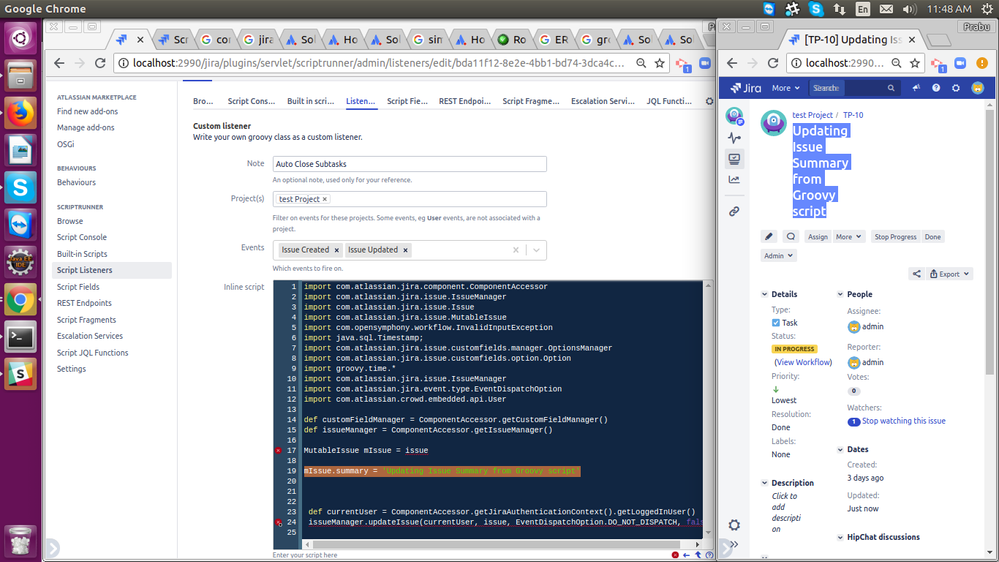Click the share icon on issue
This screenshot has width=999, height=562.
tap(916, 274)
